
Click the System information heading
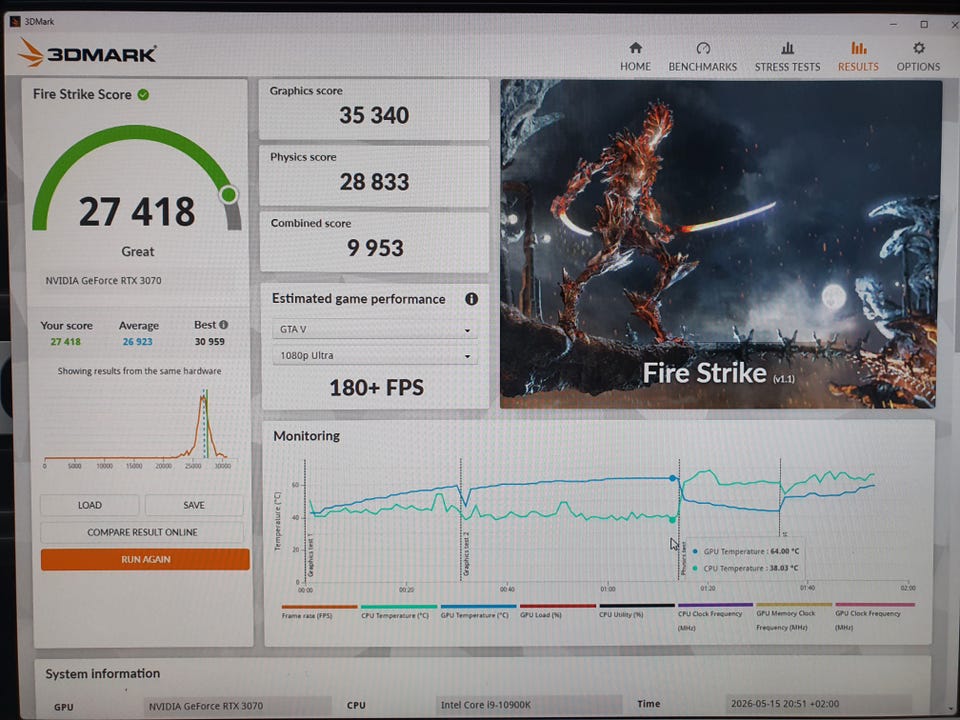click(102, 673)
